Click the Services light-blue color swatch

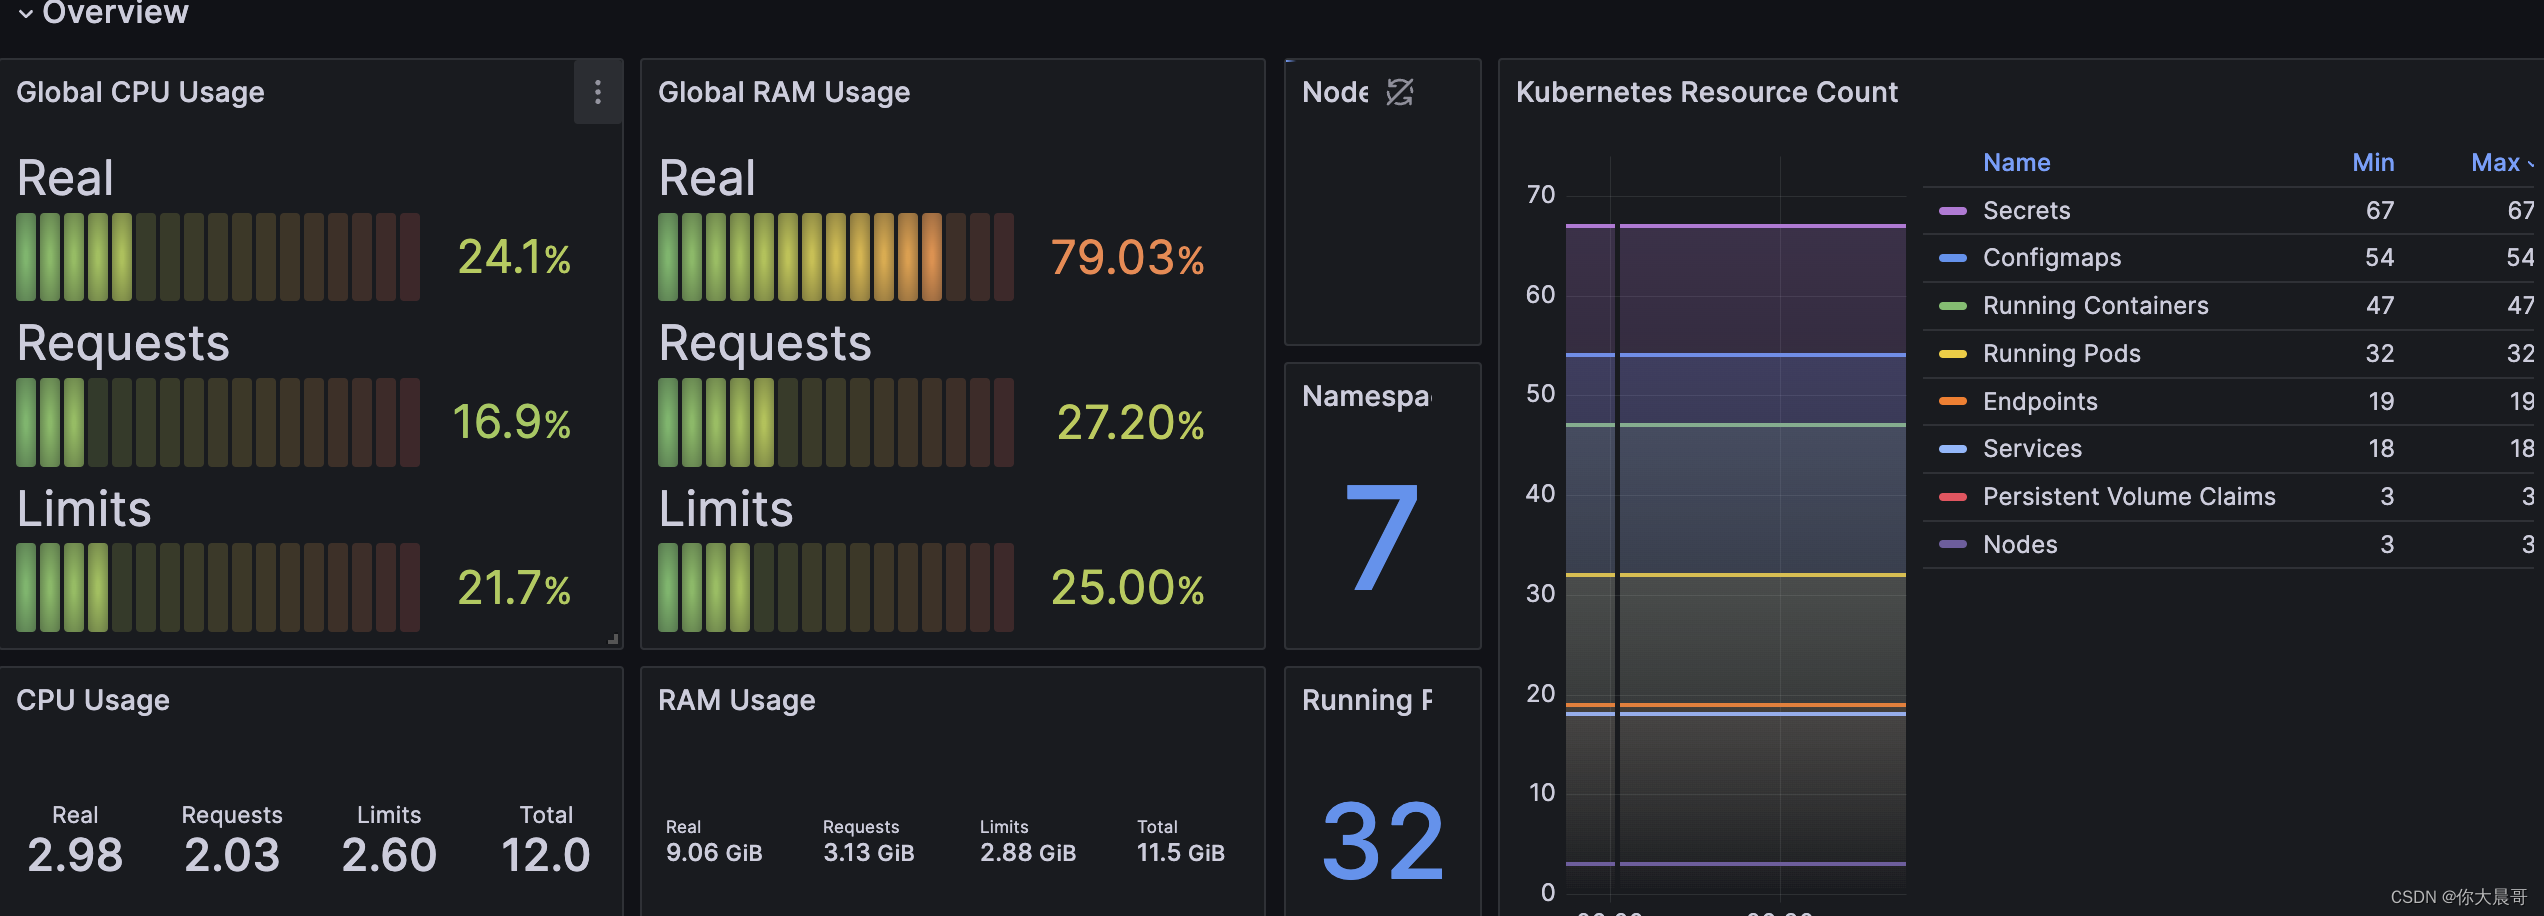click(1952, 449)
